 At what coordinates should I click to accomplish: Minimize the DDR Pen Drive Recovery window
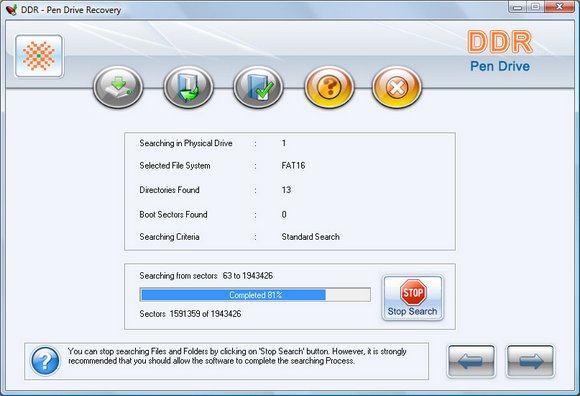518,7
